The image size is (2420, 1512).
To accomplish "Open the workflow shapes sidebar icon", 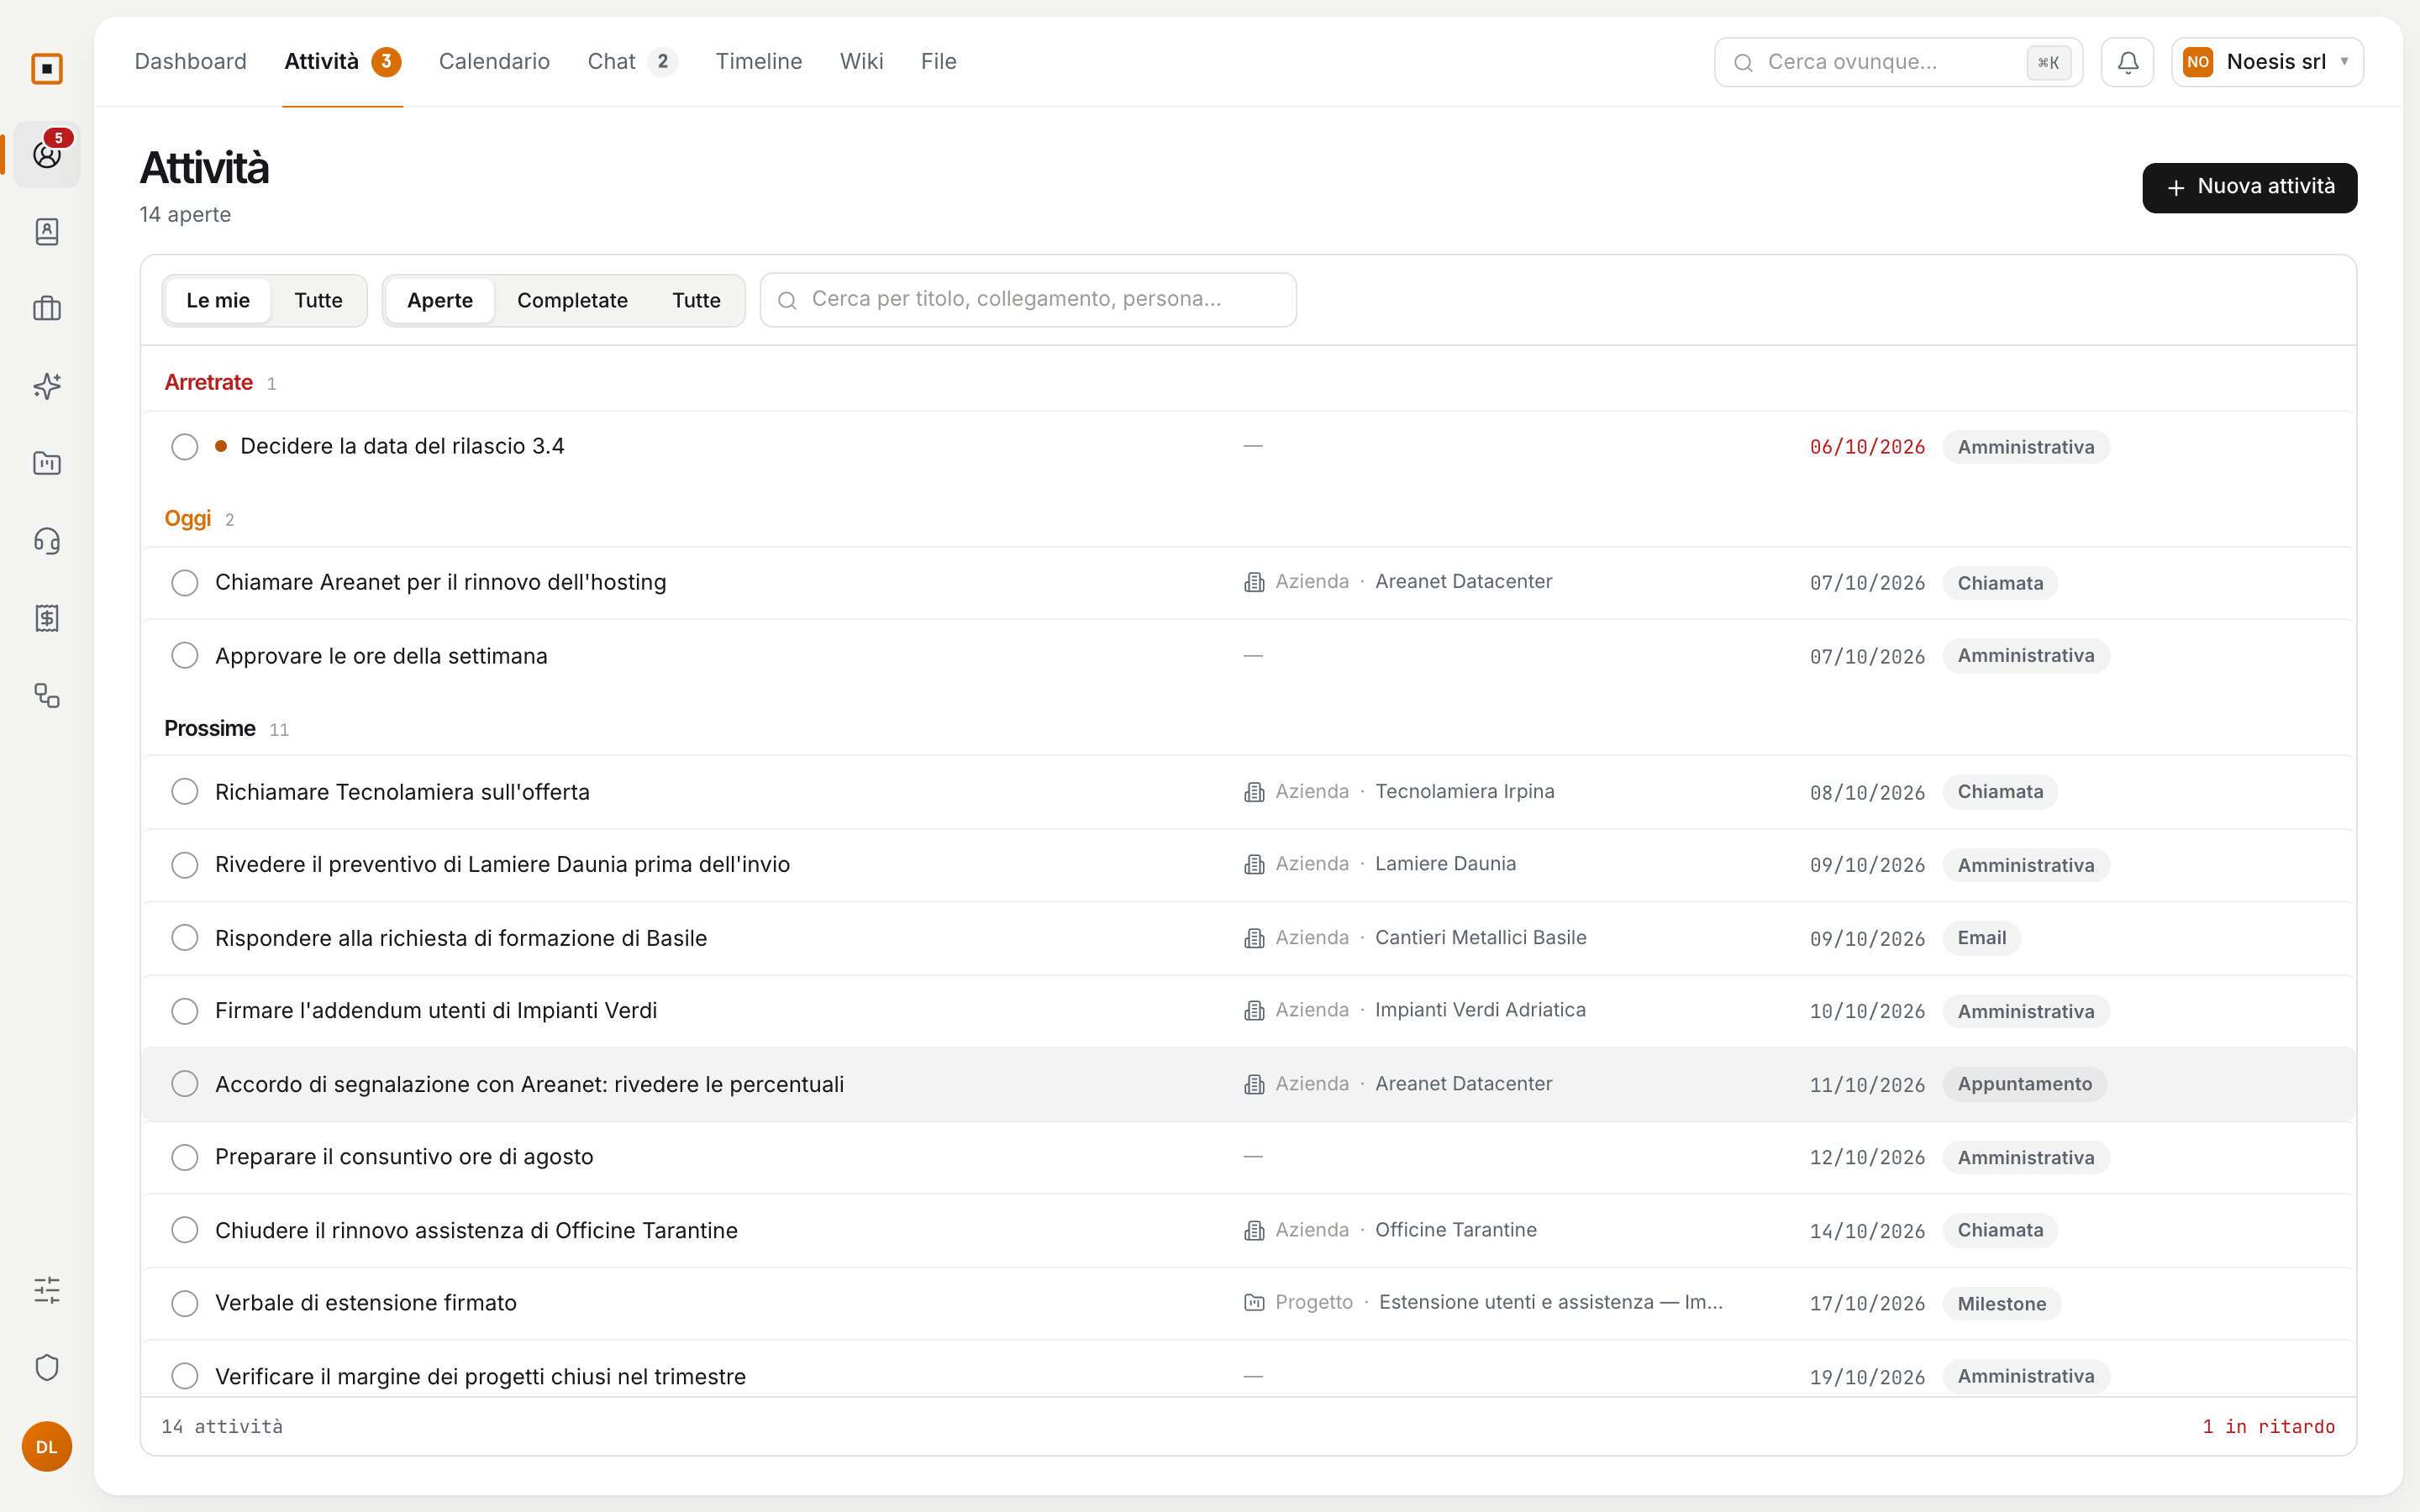I will pyautogui.click(x=47, y=695).
